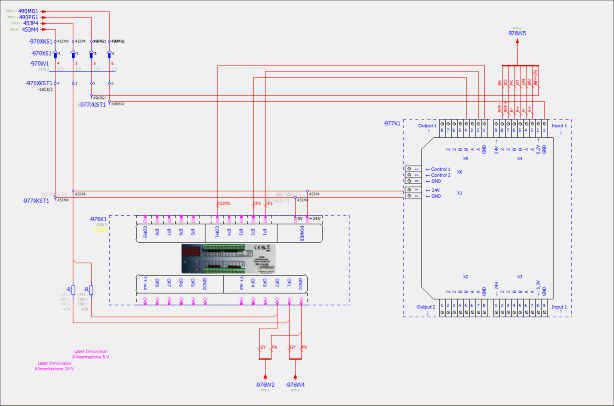The image size is (614, 406).
Task: Select the Output 1 connector label
Action: pyautogui.click(x=427, y=126)
